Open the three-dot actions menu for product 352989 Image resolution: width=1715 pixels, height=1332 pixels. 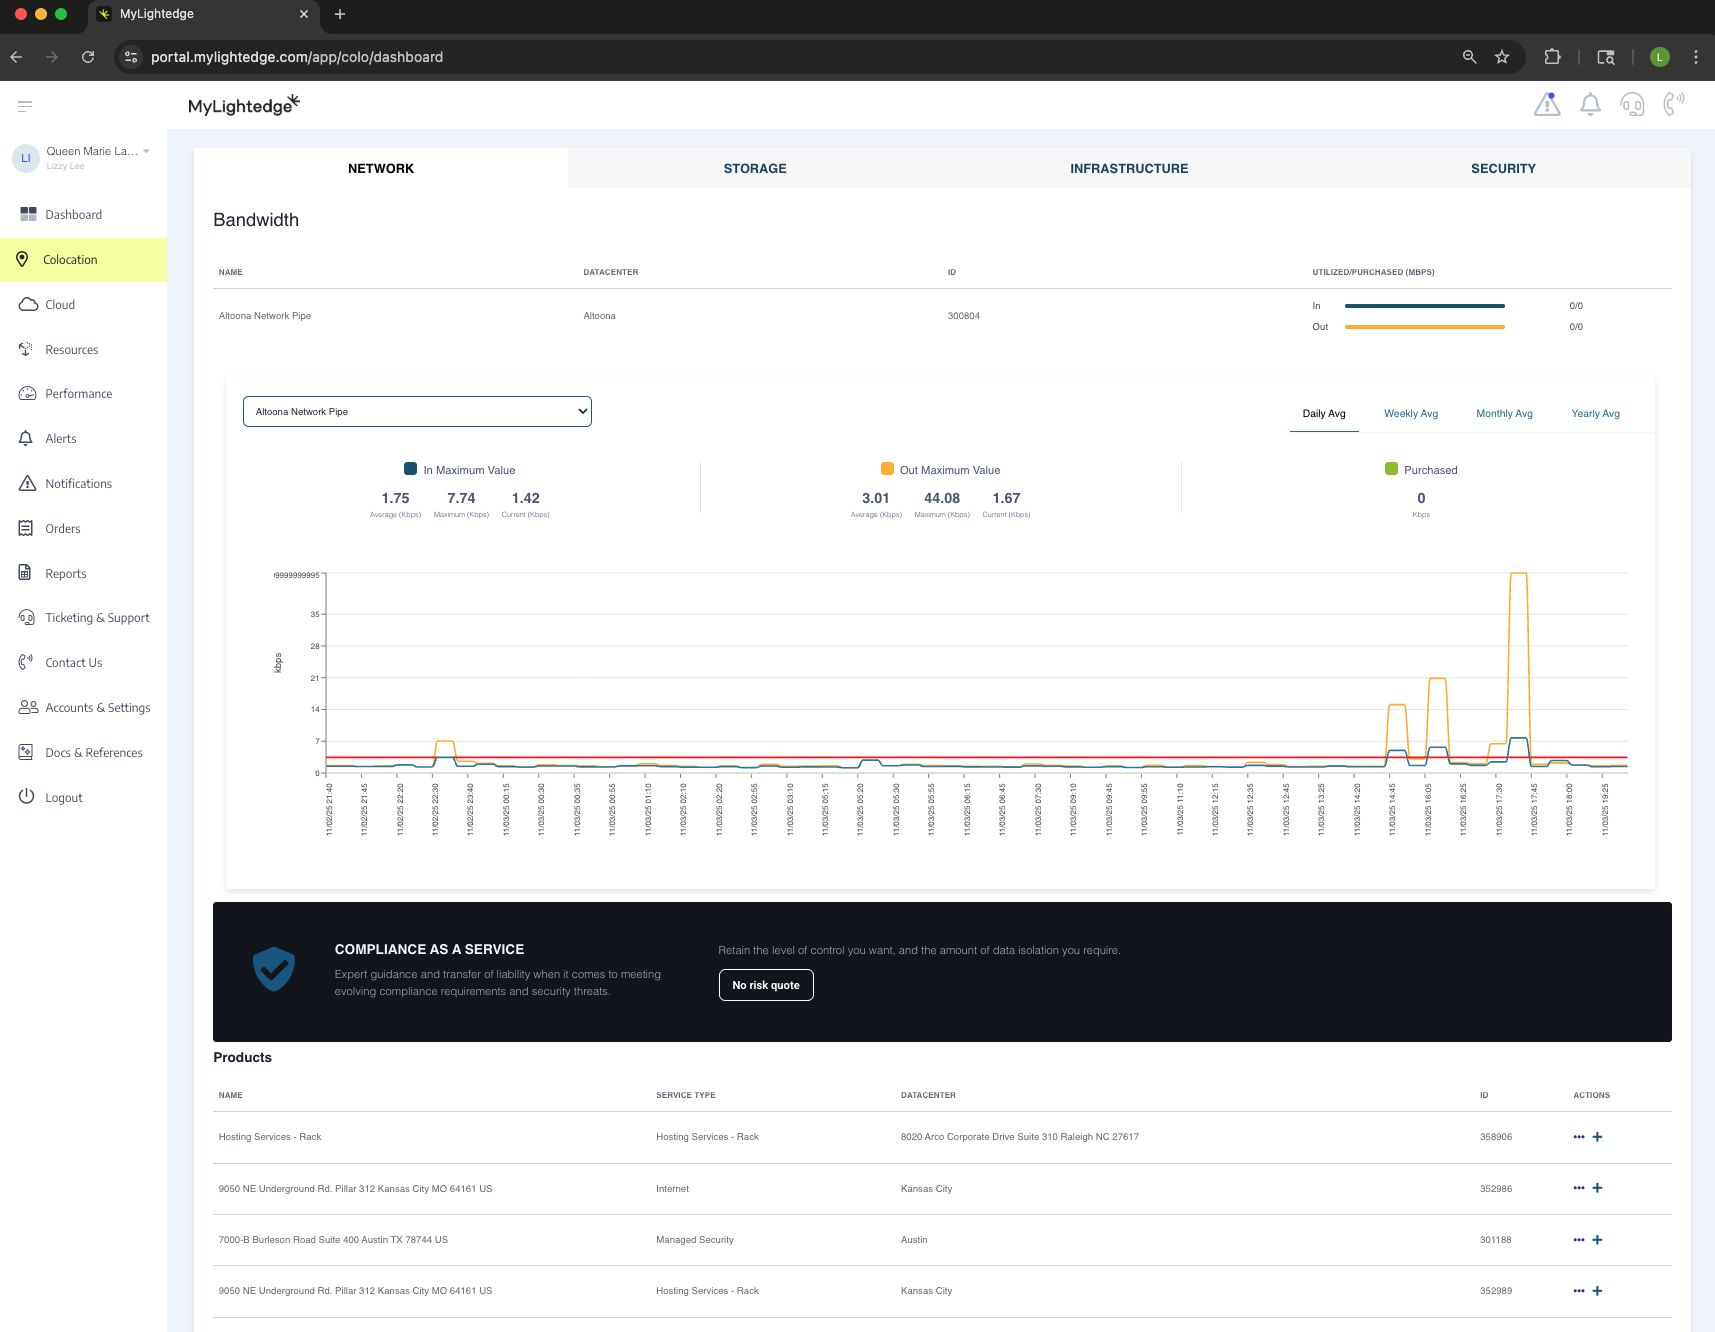(x=1579, y=1291)
